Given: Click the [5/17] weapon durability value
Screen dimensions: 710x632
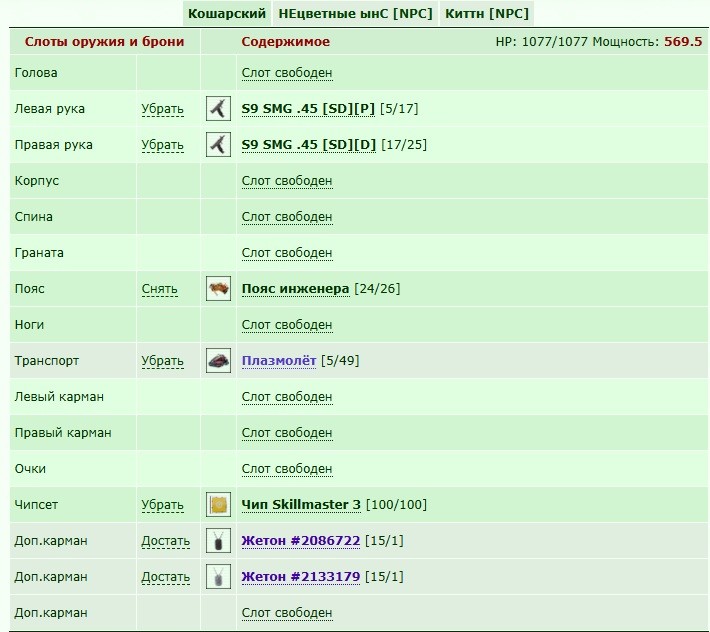Looking at the screenshot, I should coord(399,109).
